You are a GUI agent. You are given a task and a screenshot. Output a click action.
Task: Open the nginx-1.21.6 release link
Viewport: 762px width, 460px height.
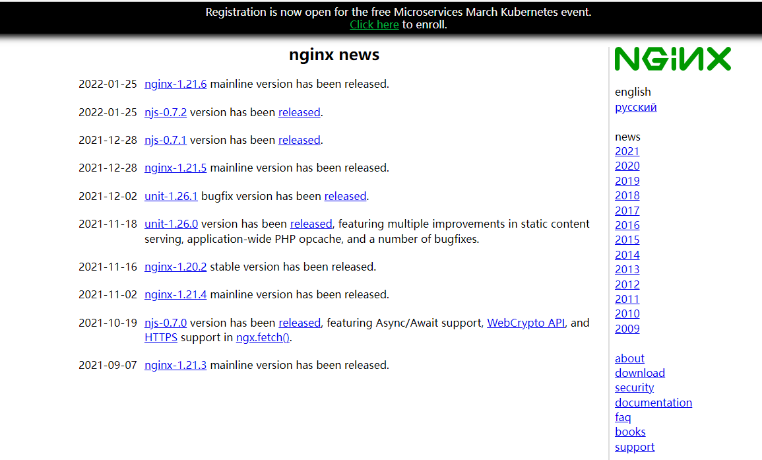(175, 84)
